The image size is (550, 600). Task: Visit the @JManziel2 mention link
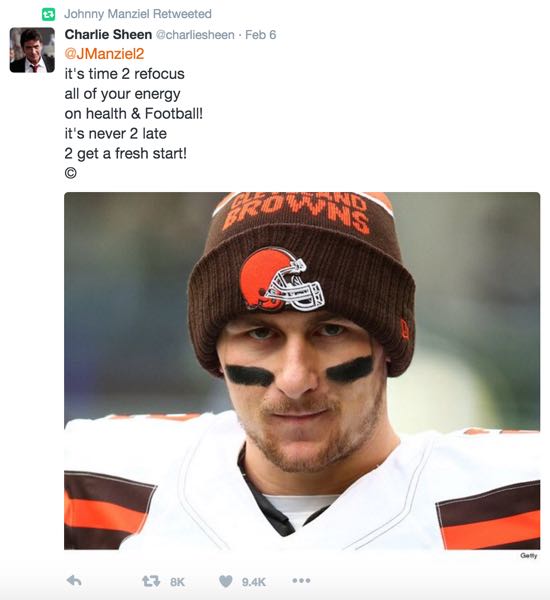pos(104,54)
